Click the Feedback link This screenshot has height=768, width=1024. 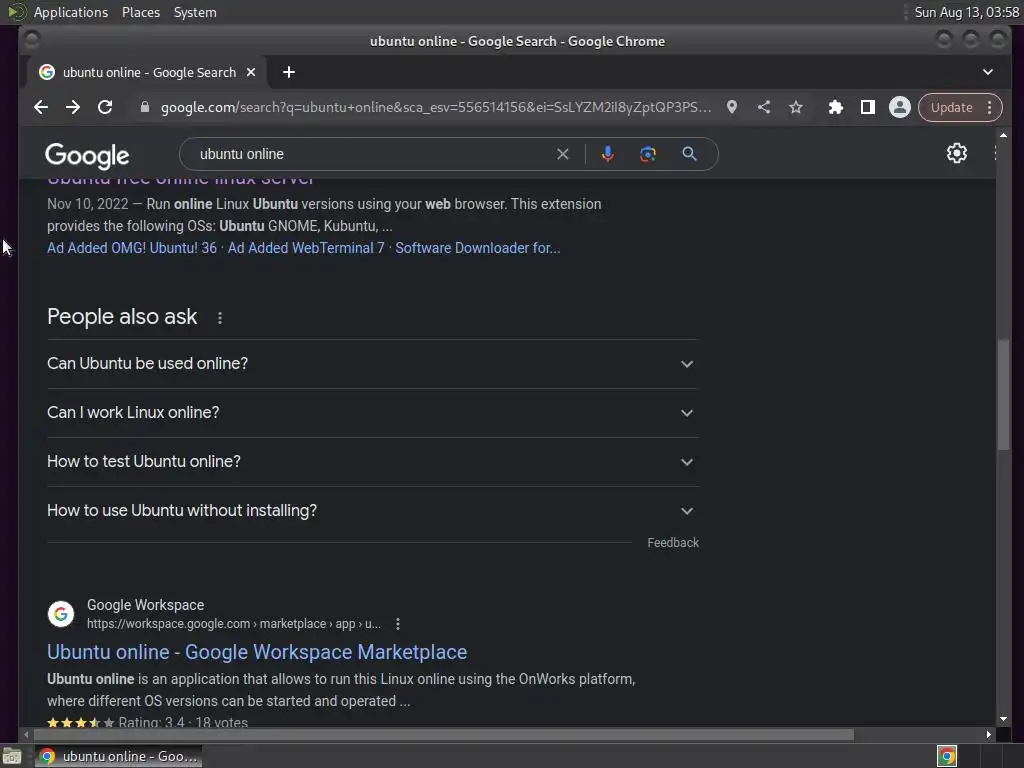[673, 543]
